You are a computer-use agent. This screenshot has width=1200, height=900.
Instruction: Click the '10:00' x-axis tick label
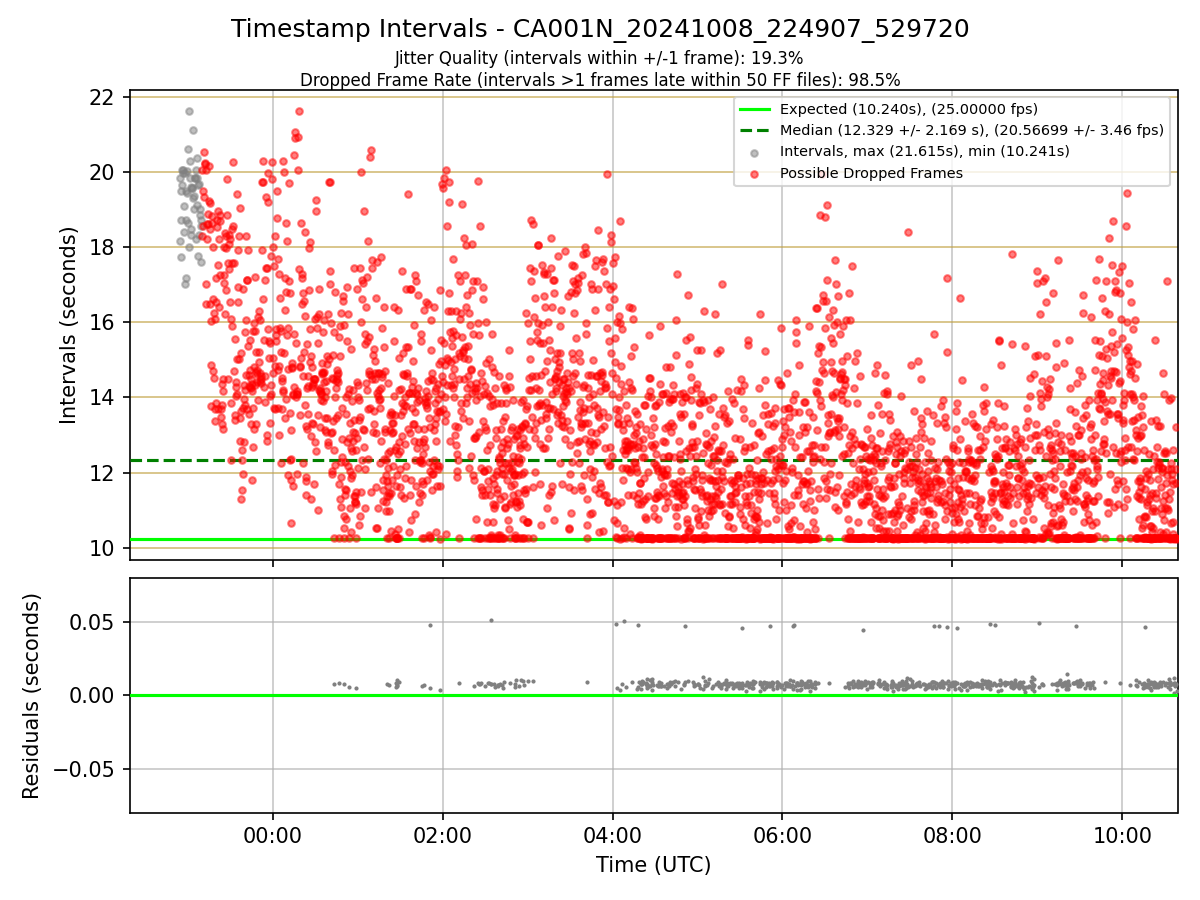click(x=1122, y=835)
